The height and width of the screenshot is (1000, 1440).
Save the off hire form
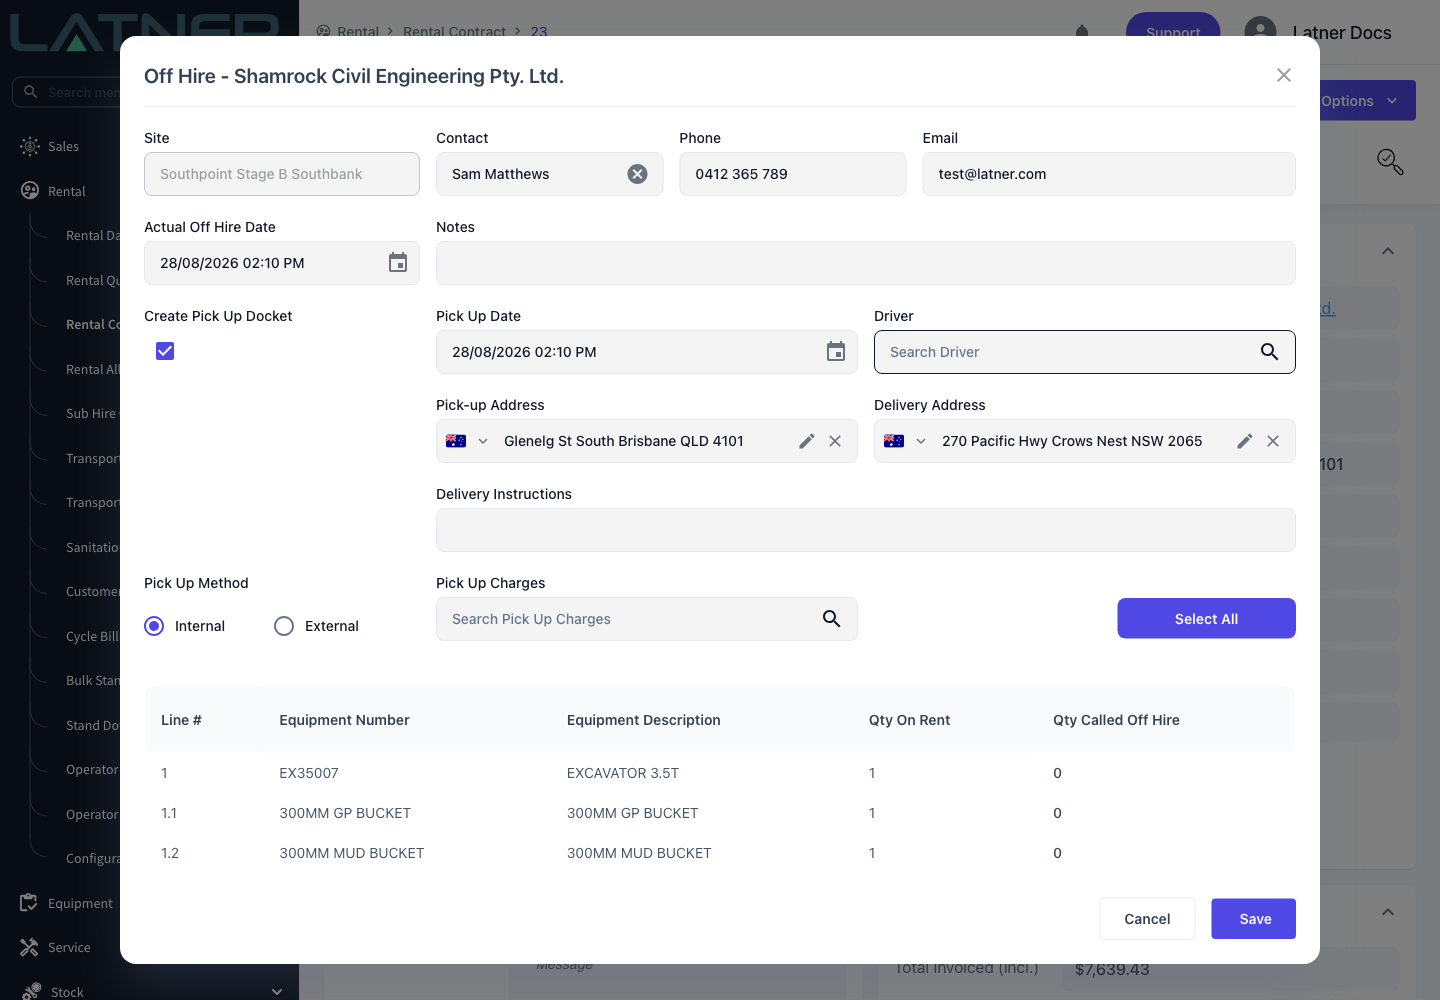1253,919
